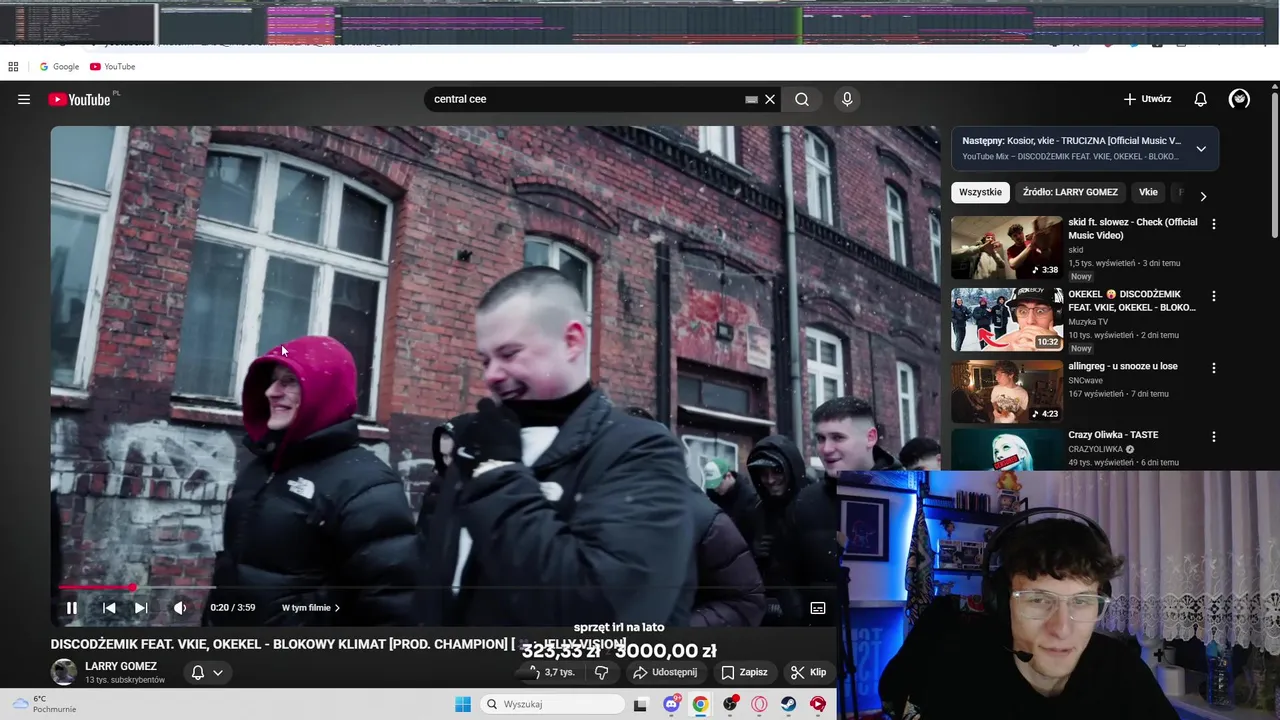The width and height of the screenshot is (1280, 720).
Task: Select the Vkie filter chip
Action: tap(1148, 192)
